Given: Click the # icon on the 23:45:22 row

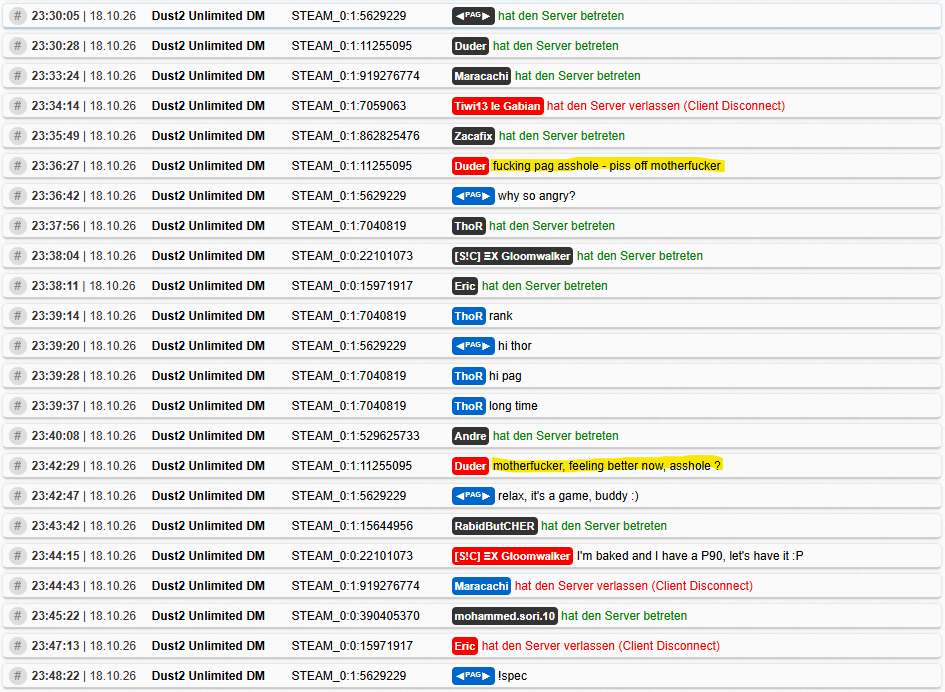Looking at the screenshot, I should (17, 616).
